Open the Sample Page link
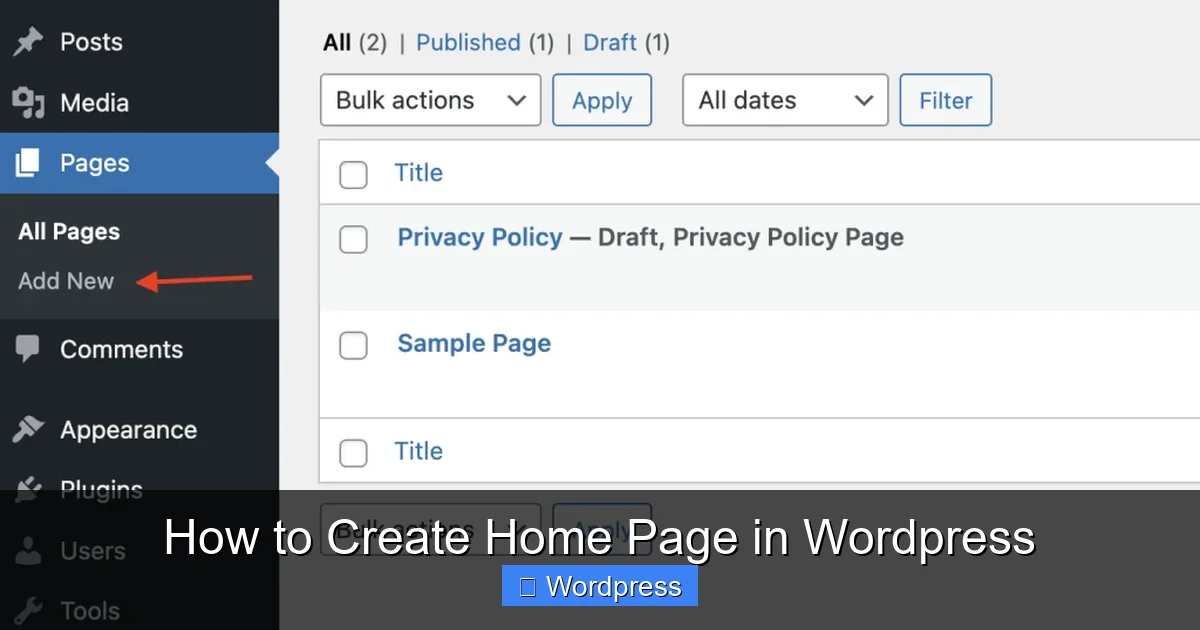The width and height of the screenshot is (1200, 630). point(474,343)
